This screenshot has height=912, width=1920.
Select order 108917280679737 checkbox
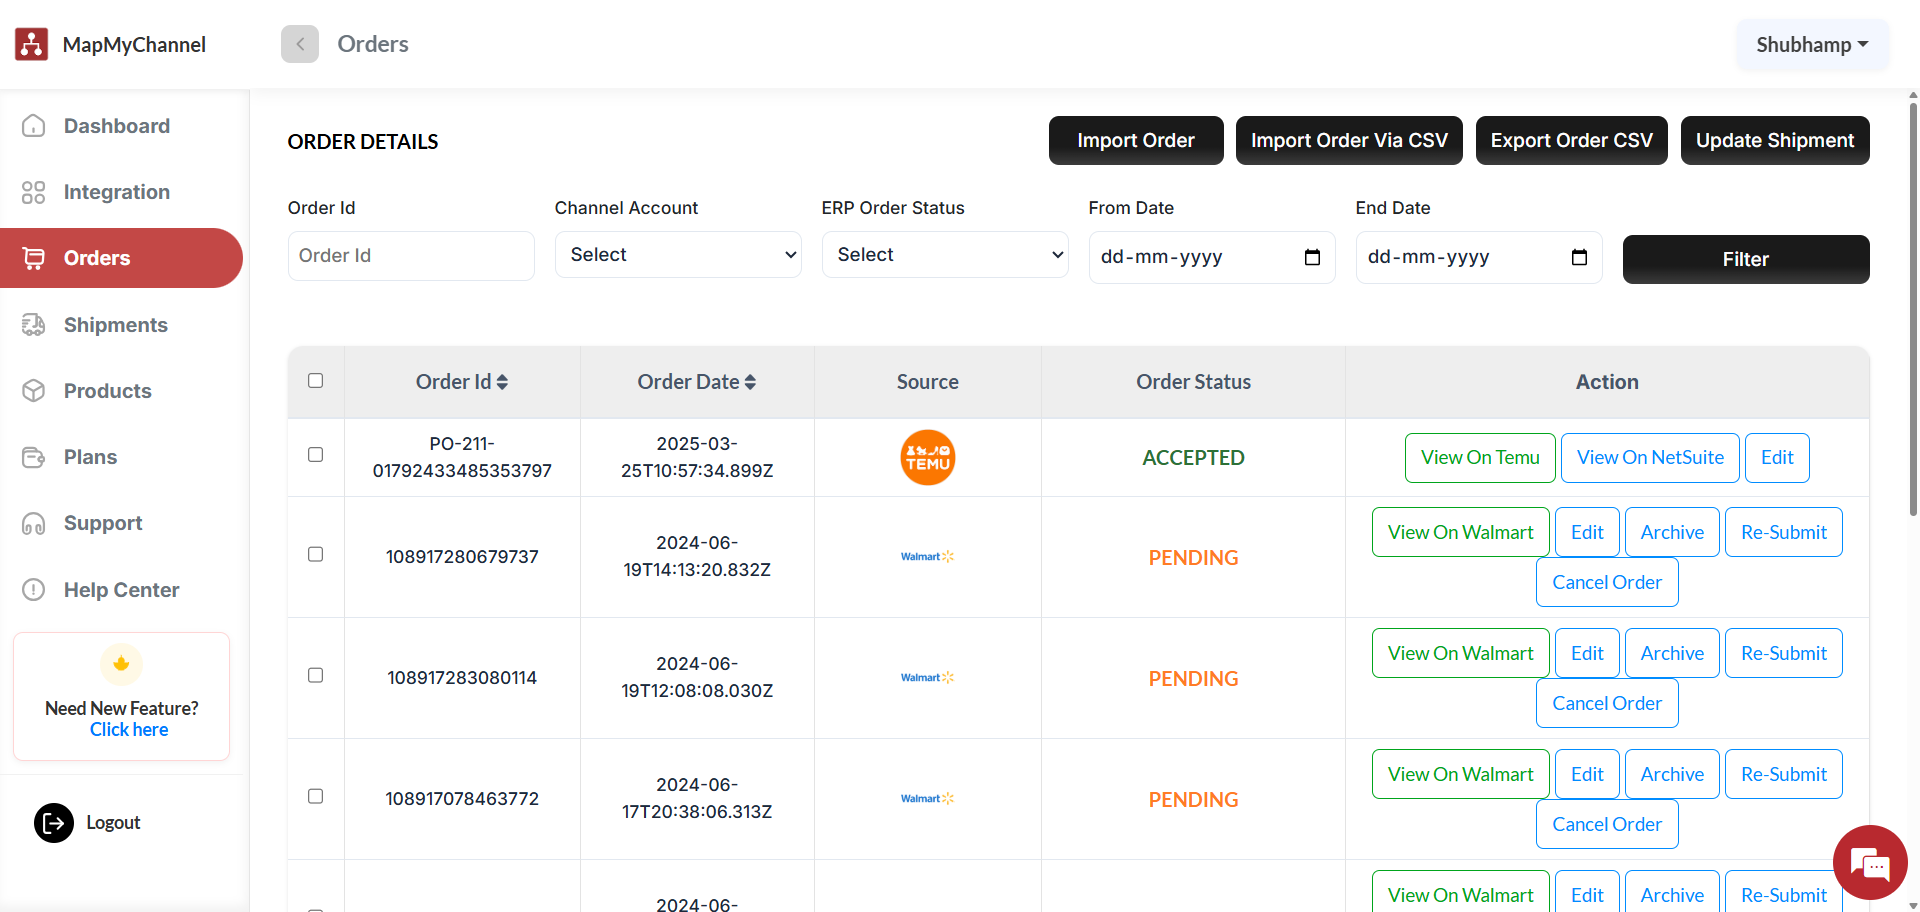coord(316,555)
